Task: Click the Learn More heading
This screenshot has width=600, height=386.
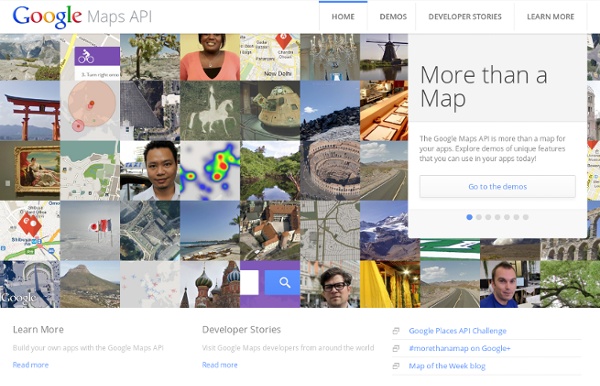Action: [x=38, y=329]
